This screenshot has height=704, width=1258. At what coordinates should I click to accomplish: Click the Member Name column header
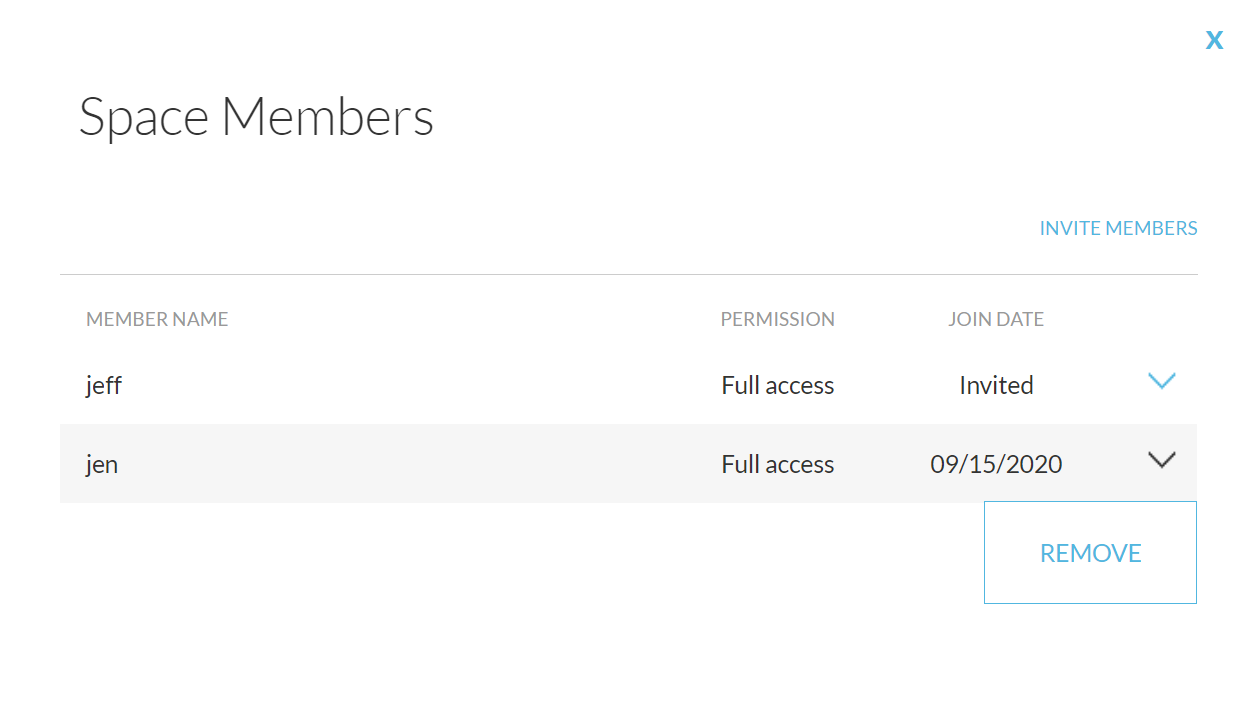click(x=157, y=319)
